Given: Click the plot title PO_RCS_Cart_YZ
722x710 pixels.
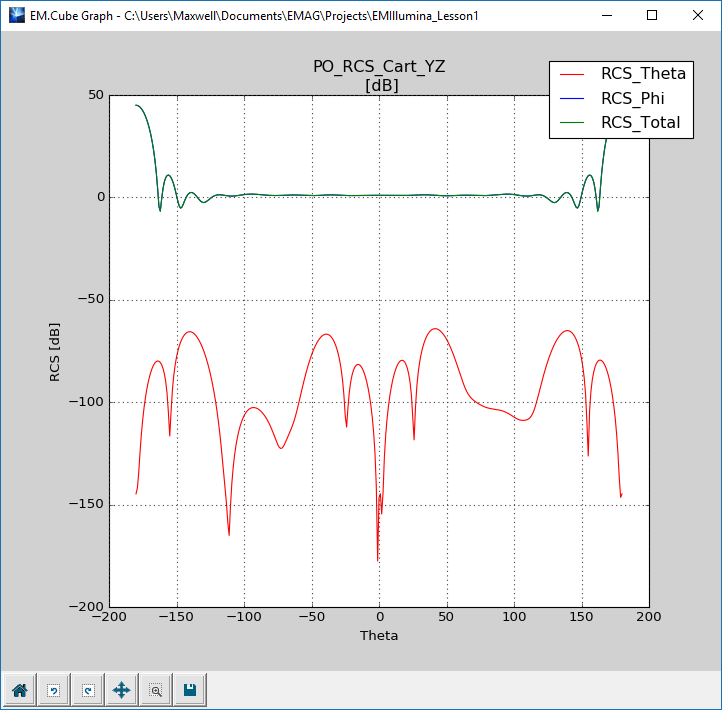Looking at the screenshot, I should click(x=379, y=67).
